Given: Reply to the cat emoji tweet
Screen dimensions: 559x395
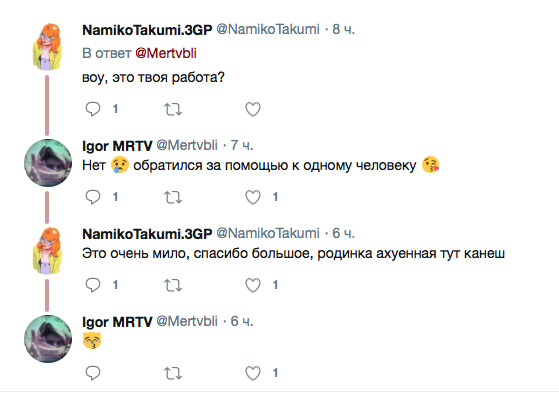Looking at the screenshot, I should pyautogui.click(x=93, y=373).
